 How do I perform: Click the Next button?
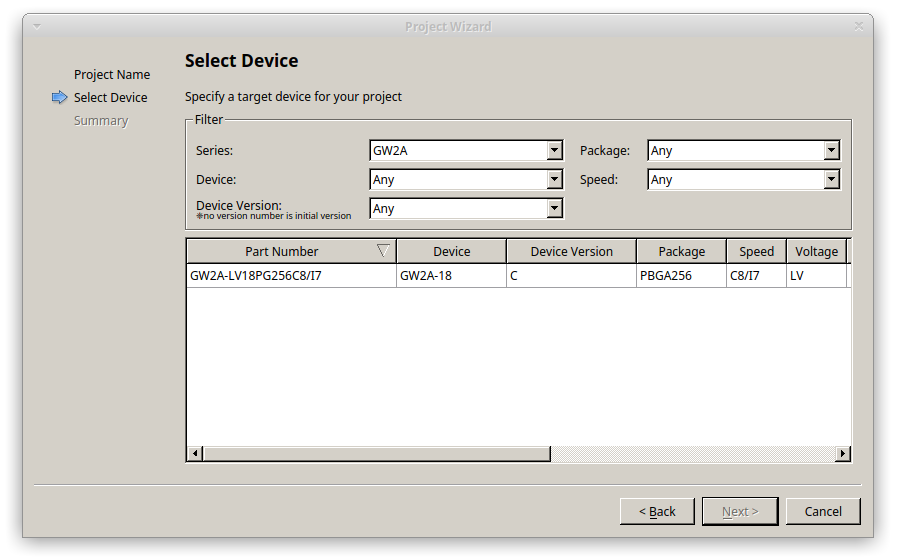click(x=740, y=511)
